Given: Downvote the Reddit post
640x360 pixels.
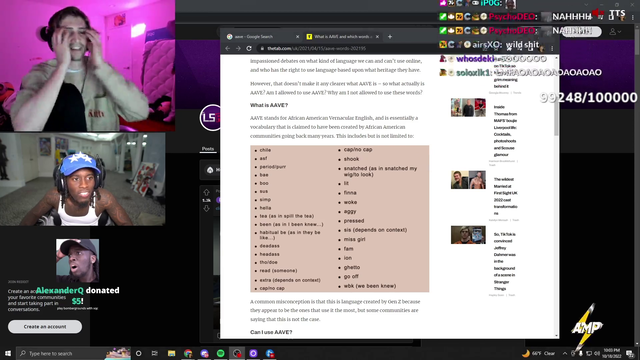Looking at the screenshot, I should click(207, 209).
